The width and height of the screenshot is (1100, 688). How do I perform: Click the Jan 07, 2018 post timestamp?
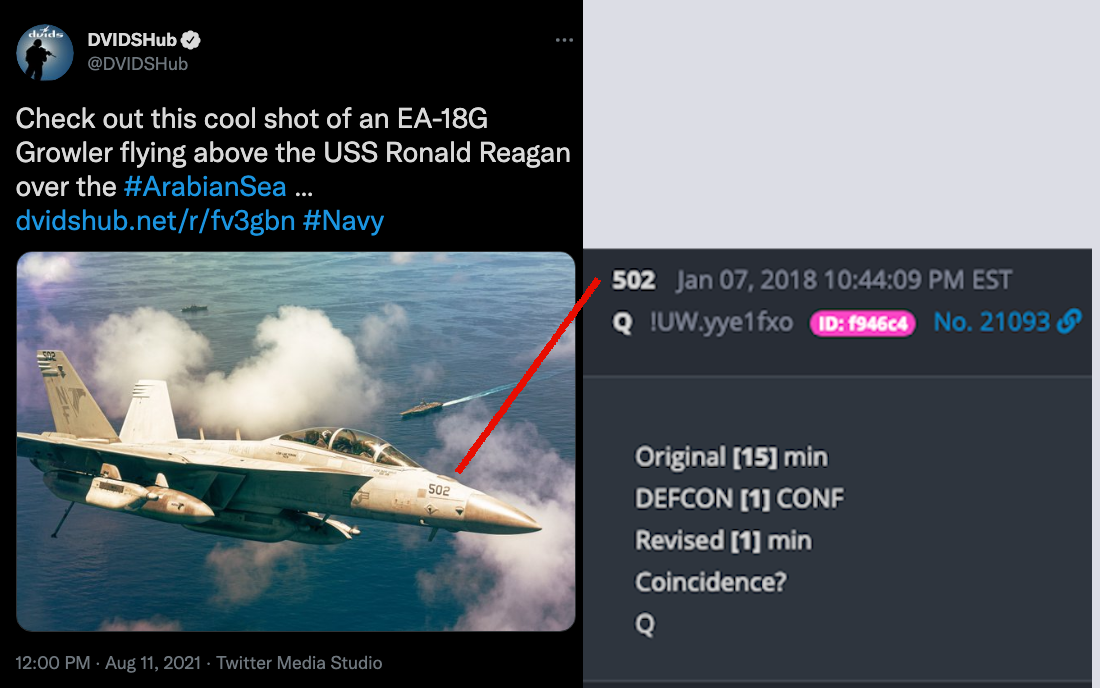tap(844, 280)
